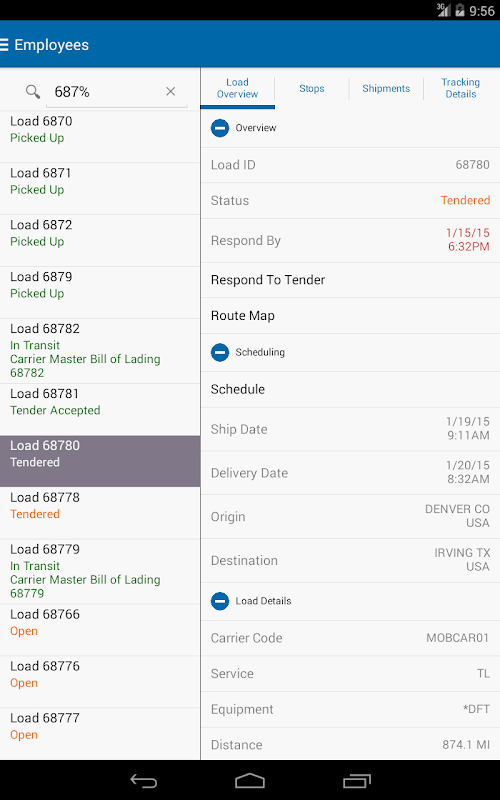Viewport: 500px width, 800px height.
Task: Select Load 68778 Tendered entry
Action: (x=100, y=513)
